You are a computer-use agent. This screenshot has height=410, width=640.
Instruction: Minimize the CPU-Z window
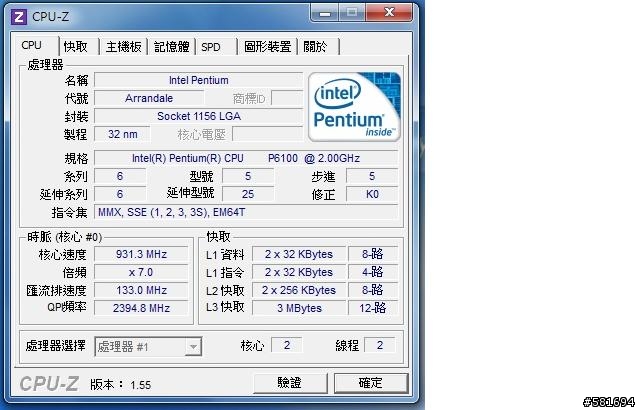tap(325, 13)
